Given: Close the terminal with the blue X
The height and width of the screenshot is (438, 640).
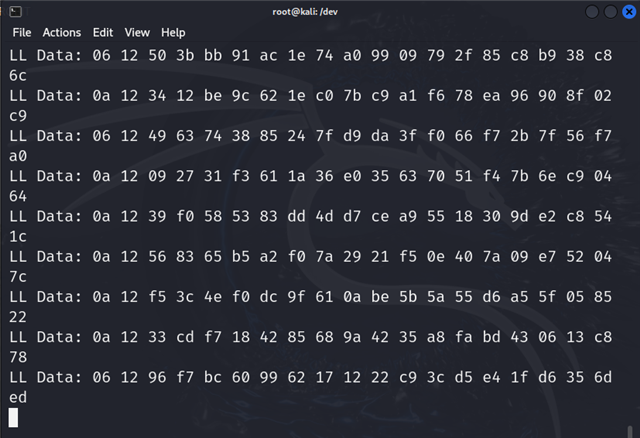Looking at the screenshot, I should 629,12.
